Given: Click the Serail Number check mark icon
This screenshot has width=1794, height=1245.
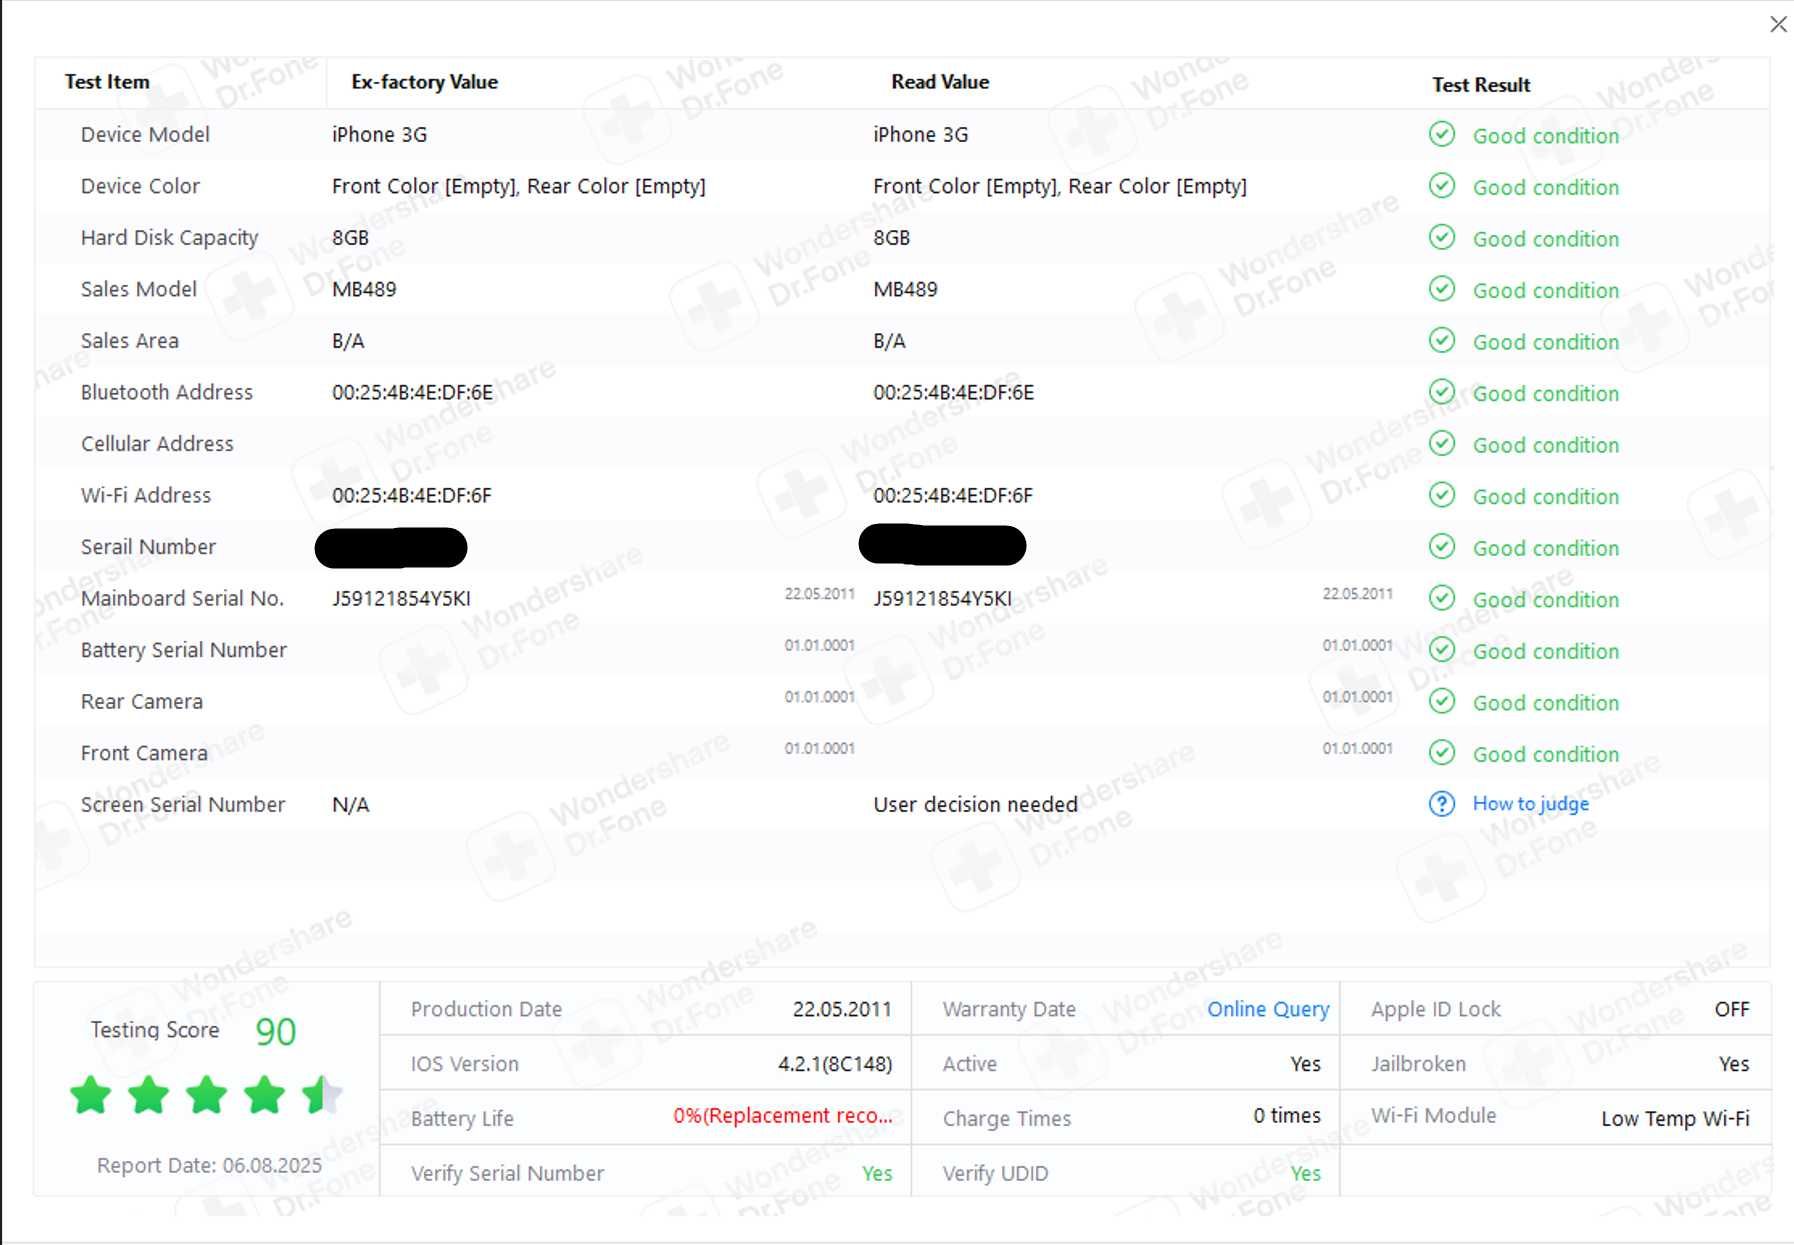Looking at the screenshot, I should click(x=1442, y=546).
